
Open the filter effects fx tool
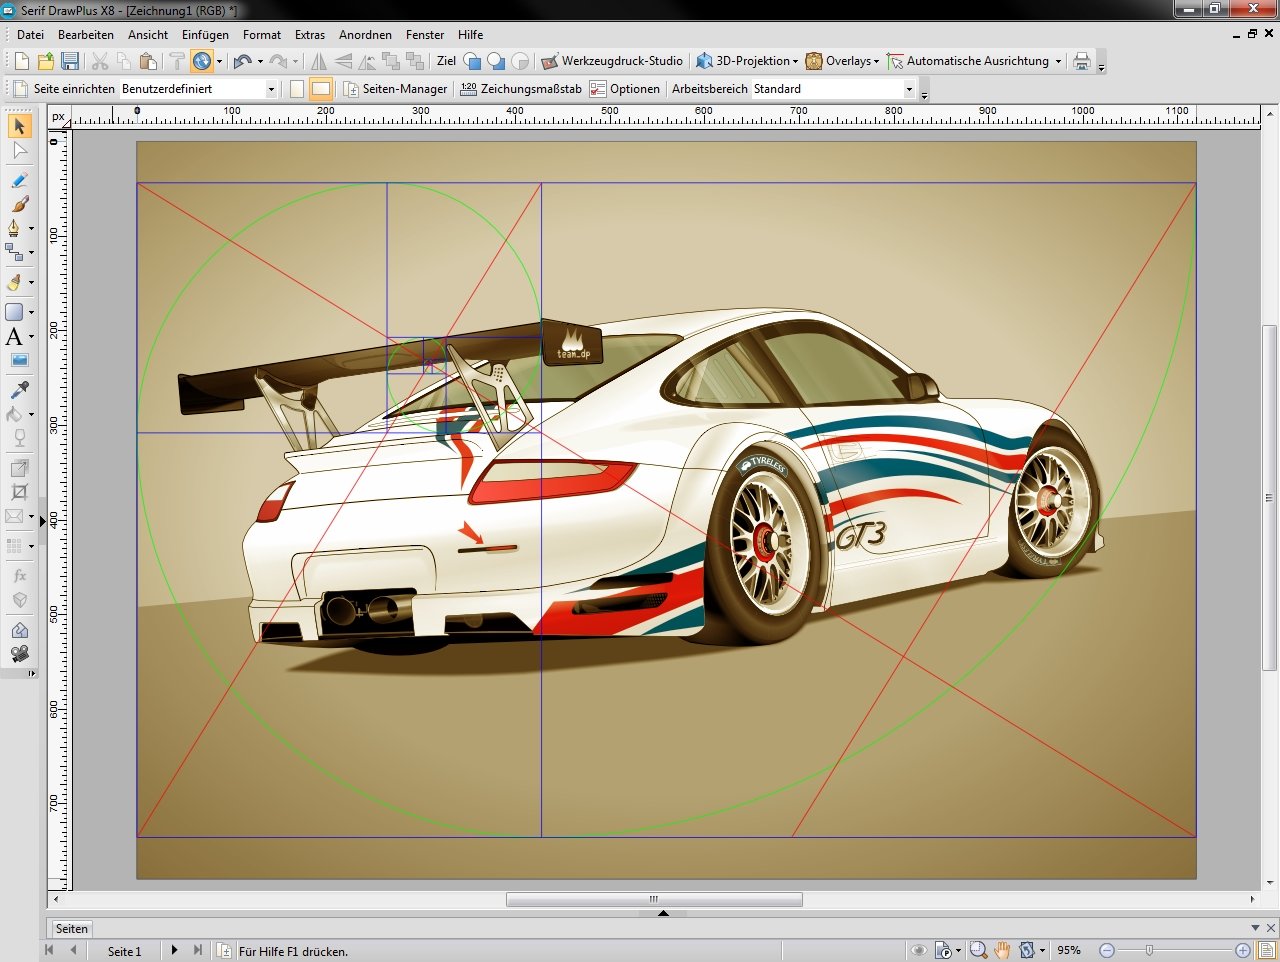[19, 576]
